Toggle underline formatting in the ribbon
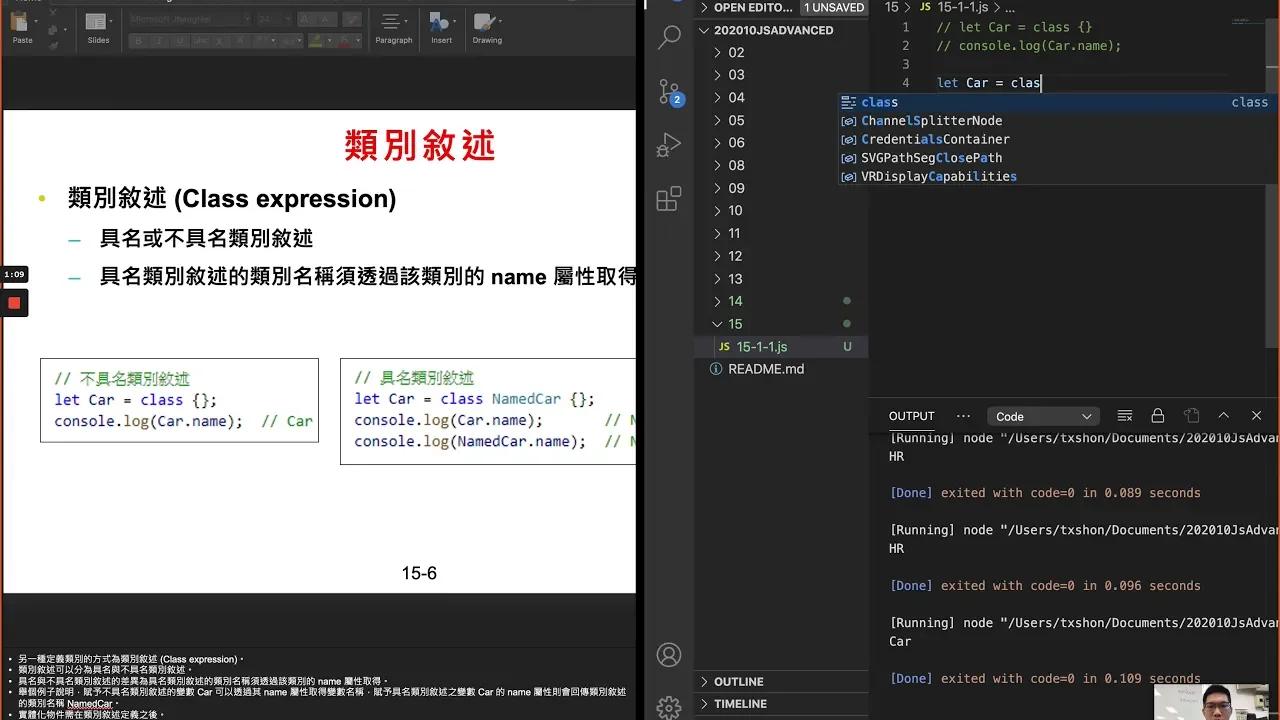Image resolution: width=1280 pixels, height=720 pixels. point(180,40)
